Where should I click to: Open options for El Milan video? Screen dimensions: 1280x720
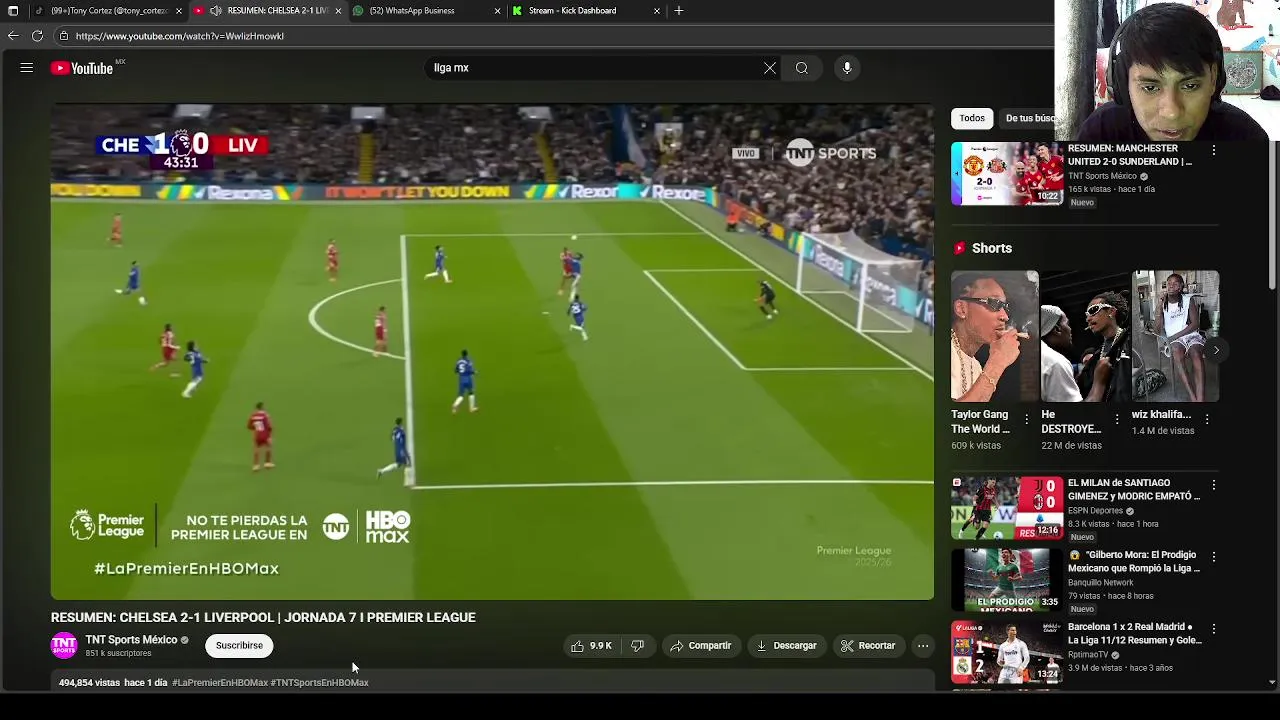point(1214,485)
